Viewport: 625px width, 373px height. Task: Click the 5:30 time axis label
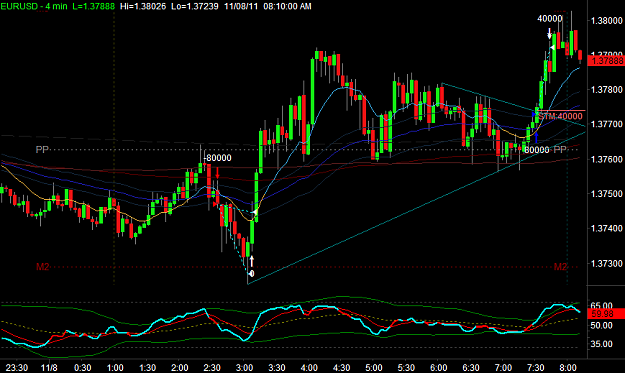pos(406,367)
